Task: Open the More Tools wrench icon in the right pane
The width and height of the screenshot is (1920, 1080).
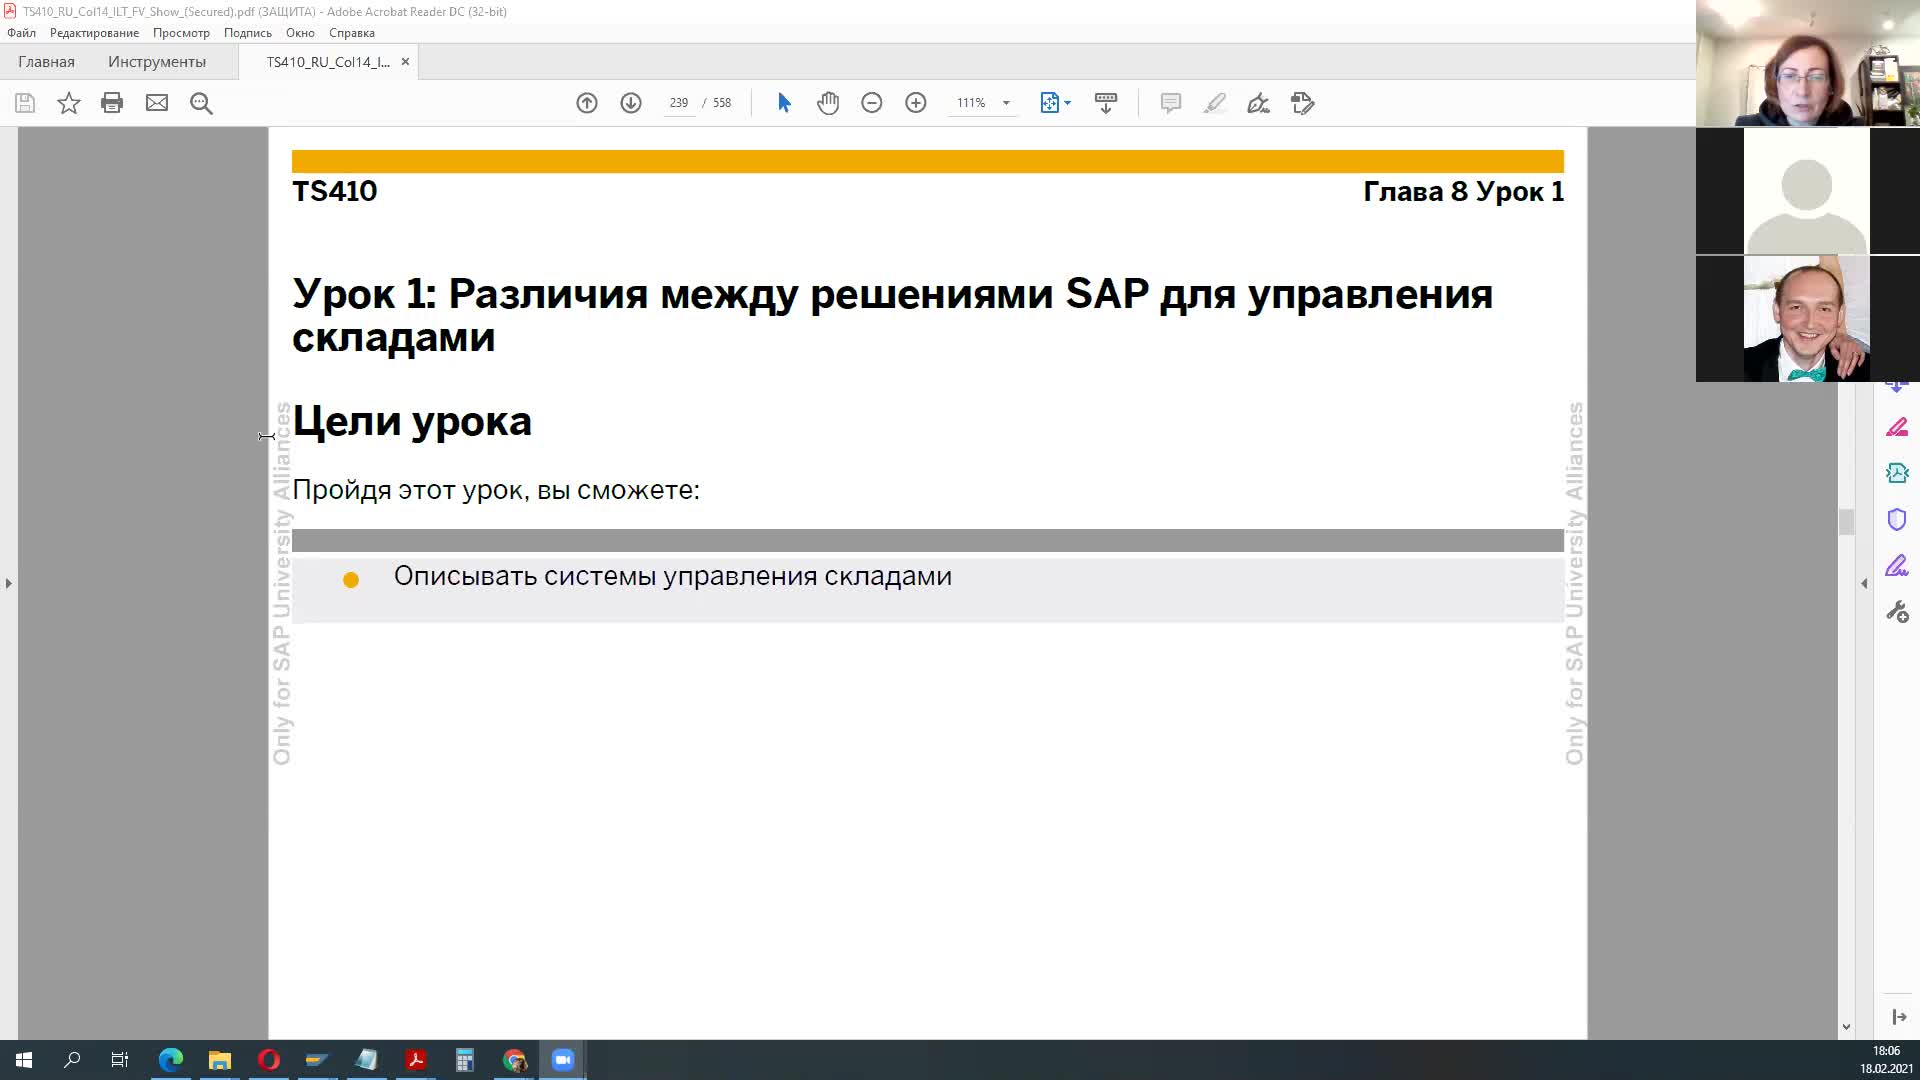Action: click(x=1897, y=612)
